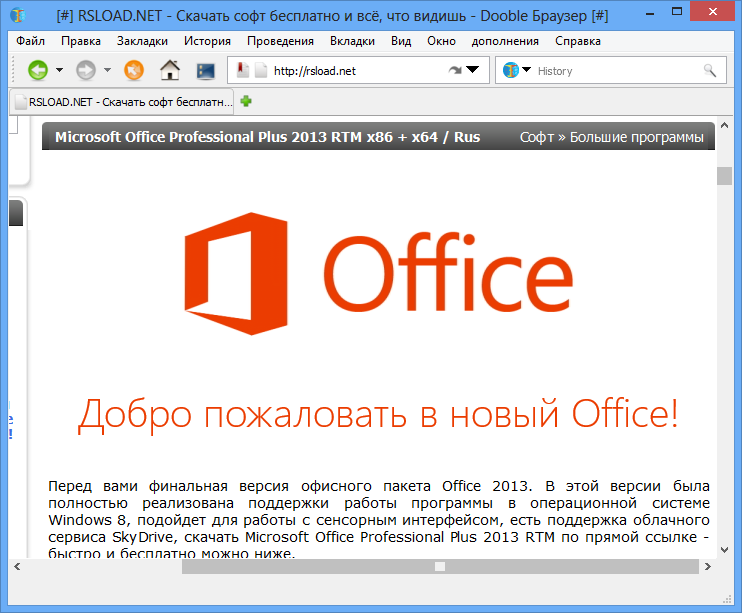
Task: Click the gray Forward arrow button
Action: coord(86,71)
